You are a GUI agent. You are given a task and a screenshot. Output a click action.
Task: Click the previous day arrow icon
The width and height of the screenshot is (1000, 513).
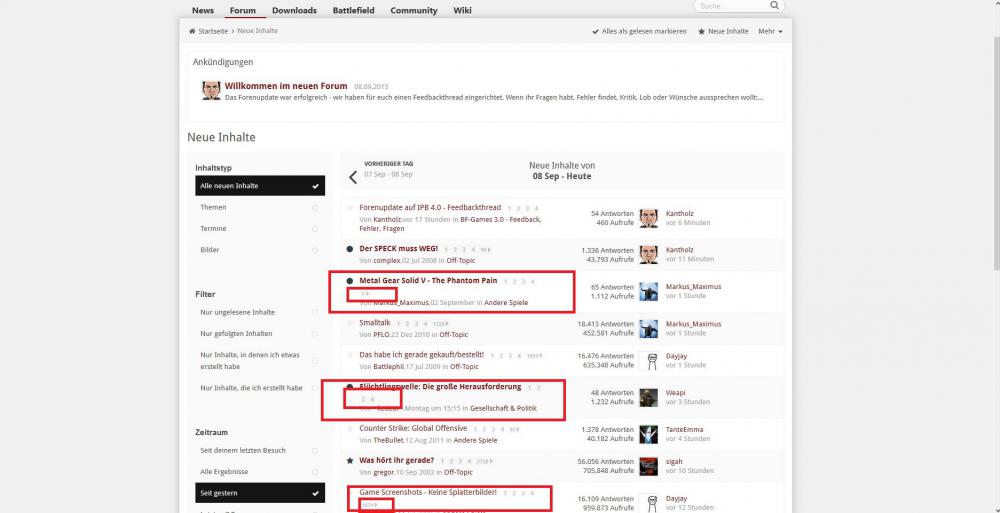[x=353, y=177]
